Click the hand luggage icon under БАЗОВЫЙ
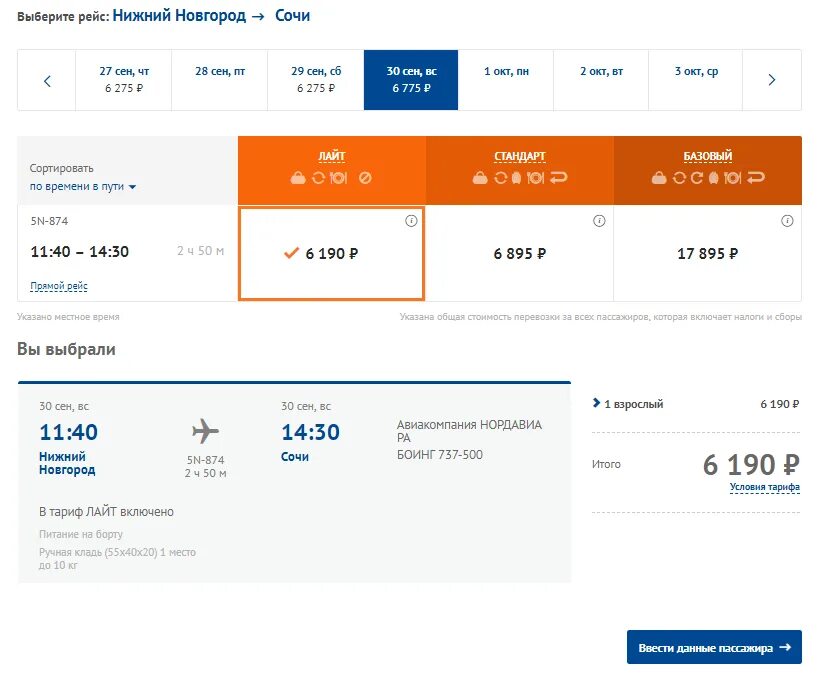This screenshot has width=829, height=683. coord(659,178)
